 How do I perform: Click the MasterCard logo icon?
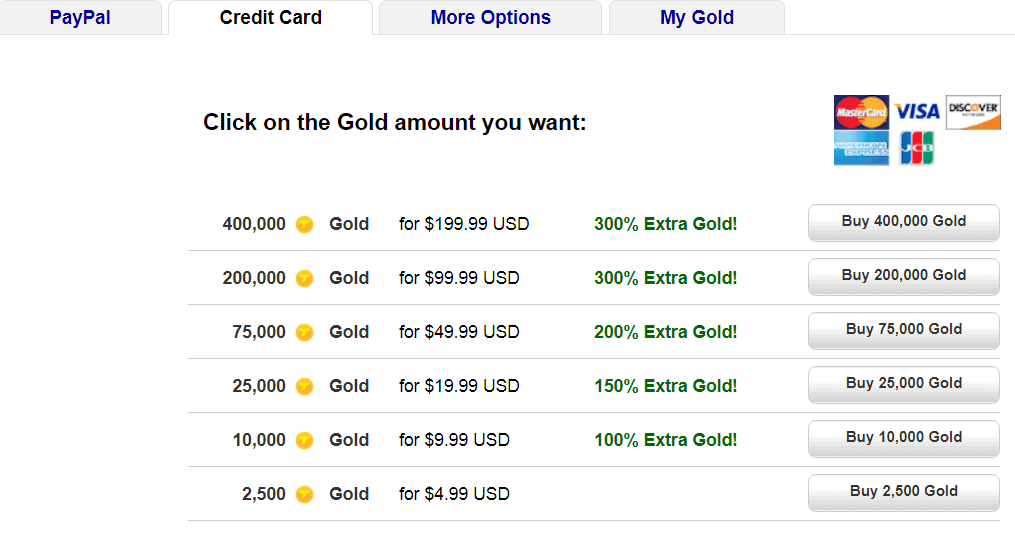coord(861,112)
